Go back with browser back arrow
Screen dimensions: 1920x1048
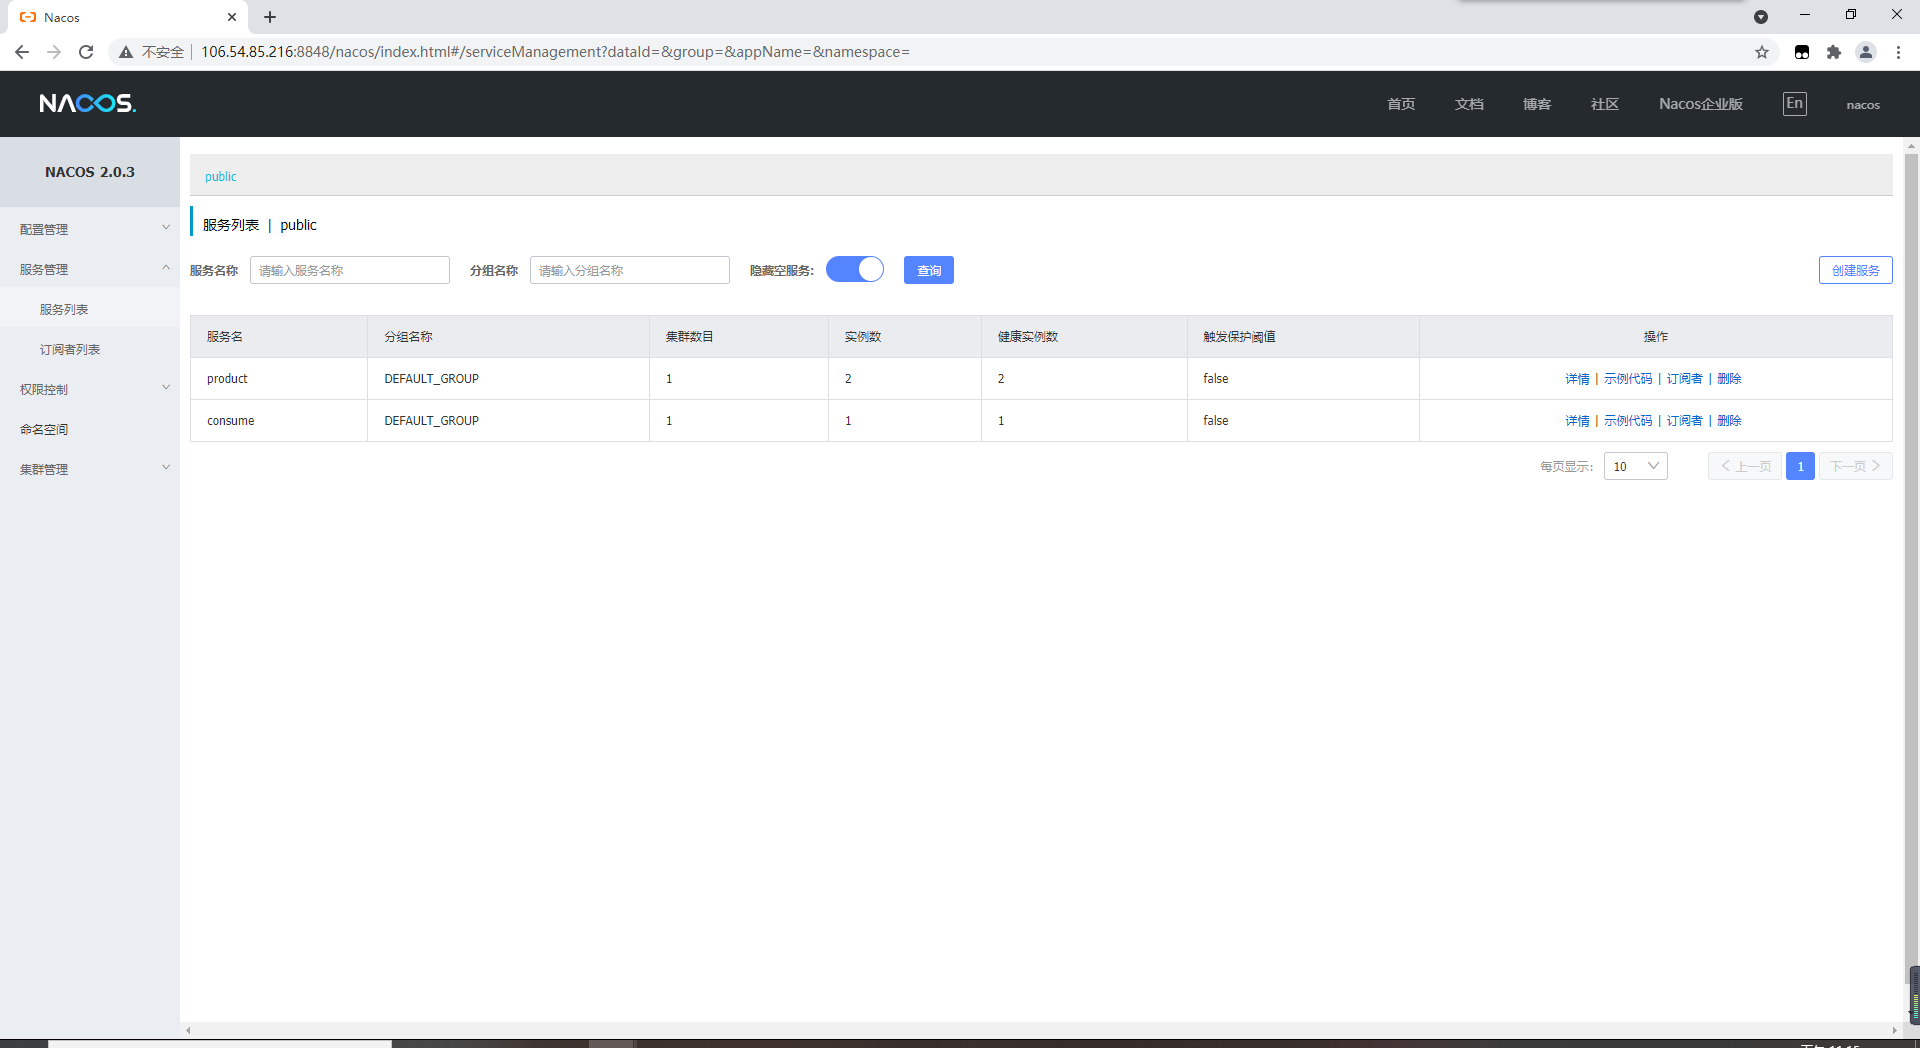pos(22,52)
